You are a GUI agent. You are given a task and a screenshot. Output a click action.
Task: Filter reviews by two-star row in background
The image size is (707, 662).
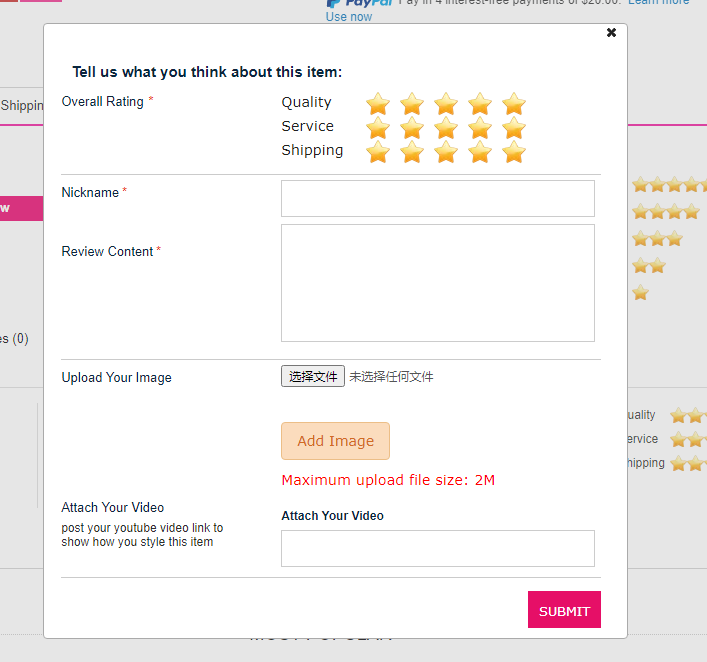(649, 266)
